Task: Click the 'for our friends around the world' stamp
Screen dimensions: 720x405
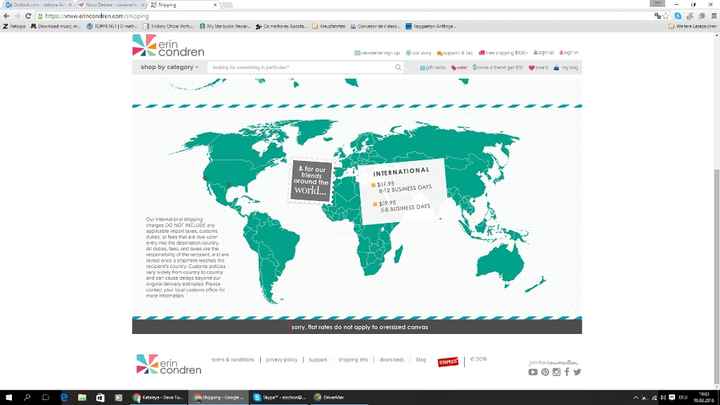Action: point(311,180)
